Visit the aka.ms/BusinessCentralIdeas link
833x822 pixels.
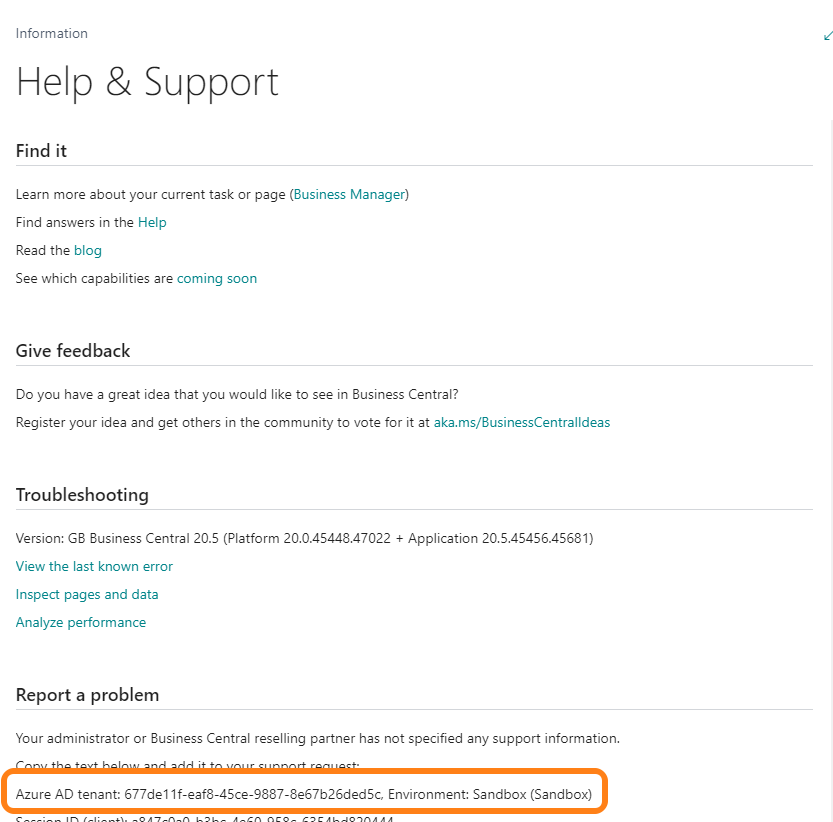click(x=521, y=422)
